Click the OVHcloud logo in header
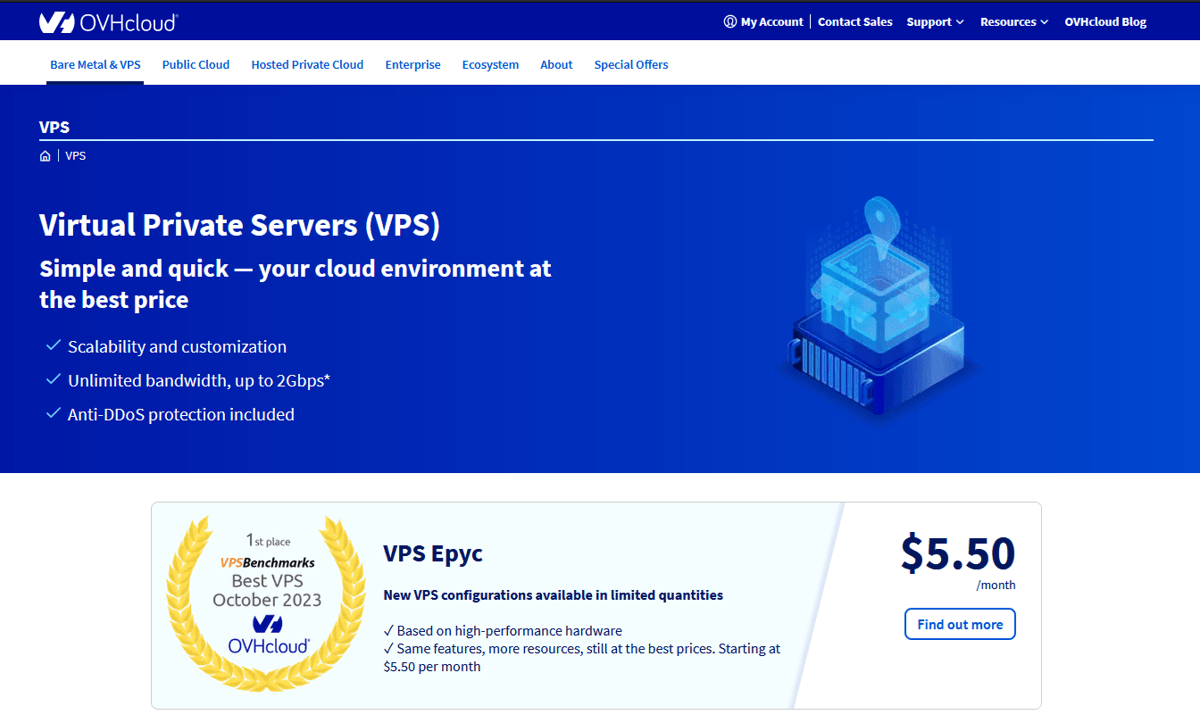The height and width of the screenshot is (723, 1200). pos(108,21)
